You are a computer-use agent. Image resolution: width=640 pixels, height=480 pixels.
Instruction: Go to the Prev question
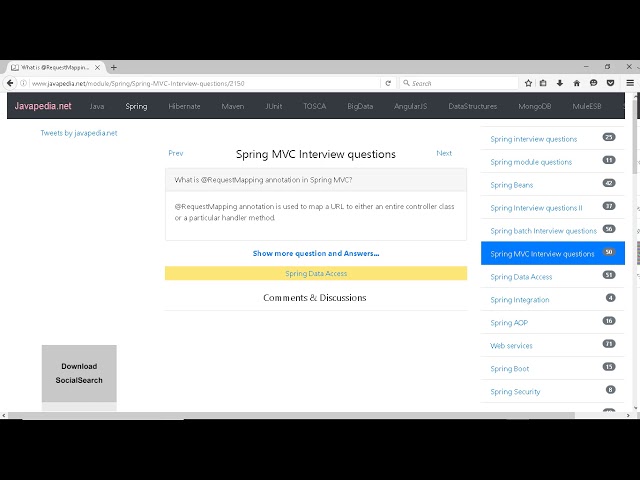coord(176,153)
